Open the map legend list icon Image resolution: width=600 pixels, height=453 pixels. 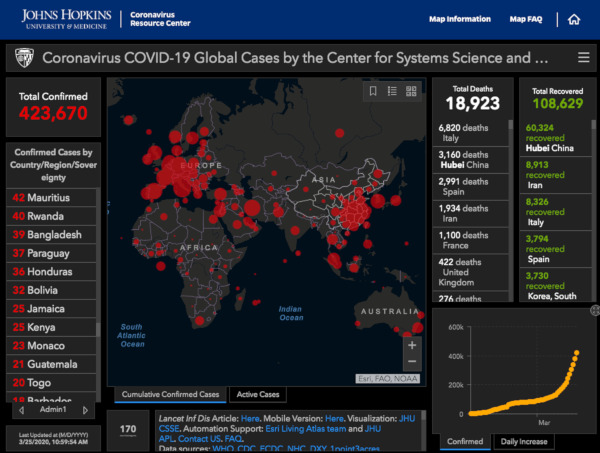(392, 91)
